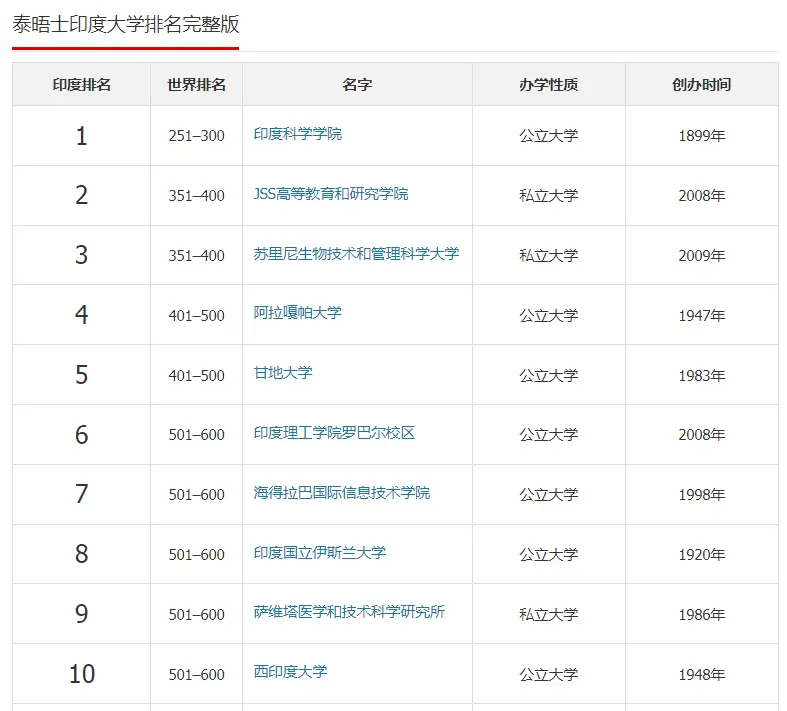Select 公立大学 in the 印度科学学院 row
787x711 pixels.
click(x=549, y=136)
